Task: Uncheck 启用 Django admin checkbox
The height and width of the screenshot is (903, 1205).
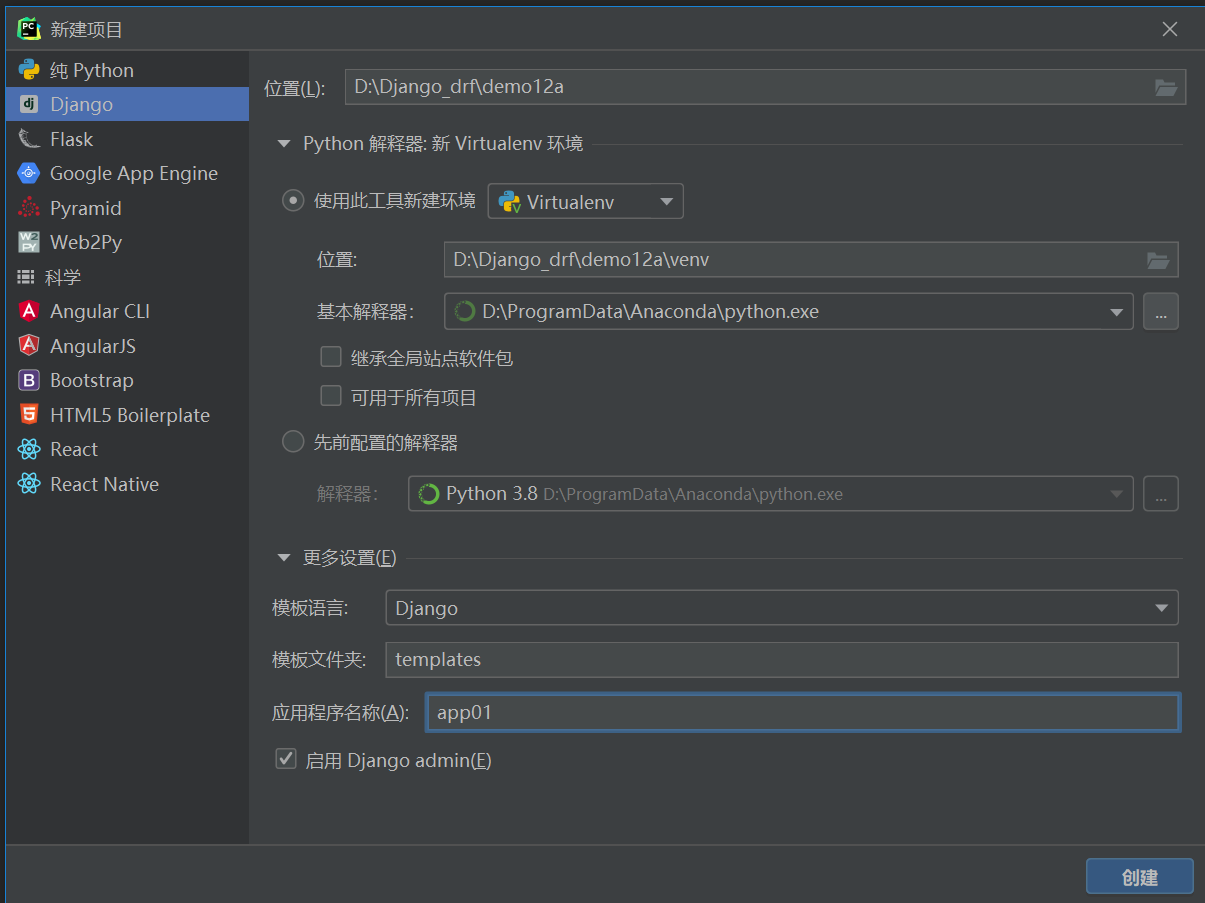Action: coord(286,759)
